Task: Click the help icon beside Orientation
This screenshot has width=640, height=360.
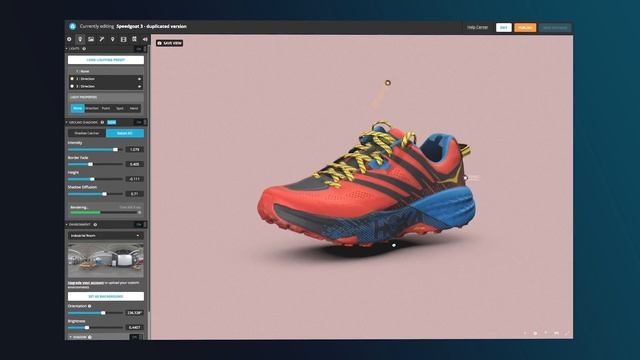Action: click(x=89, y=306)
